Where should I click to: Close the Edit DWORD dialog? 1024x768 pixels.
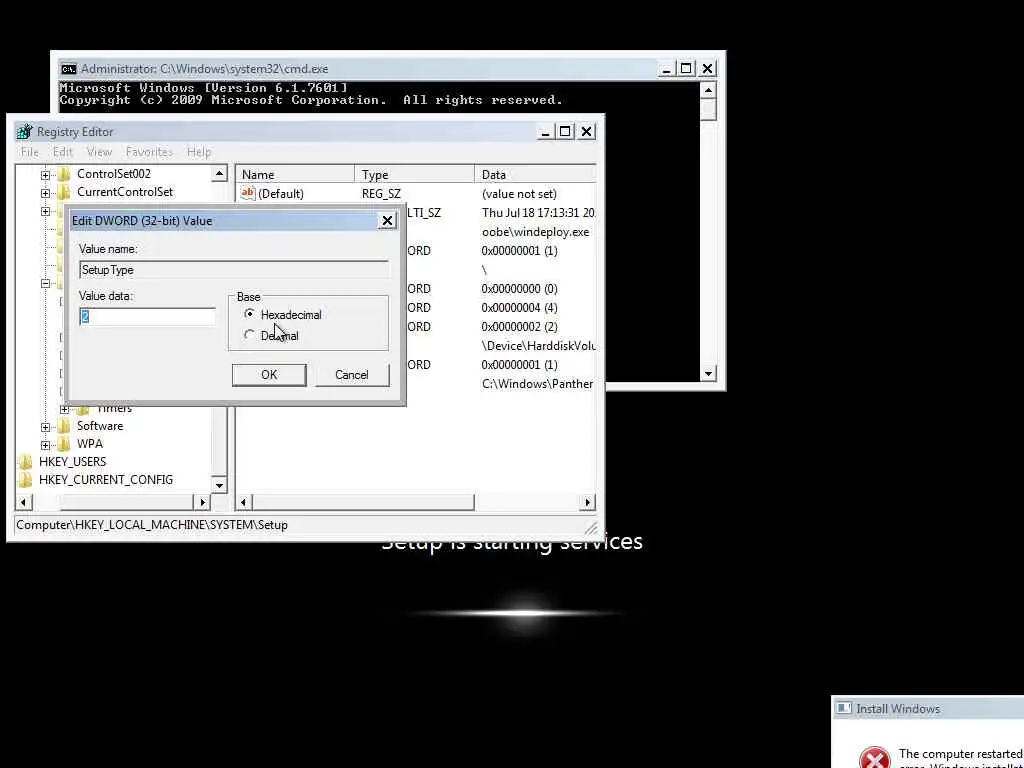(387, 221)
